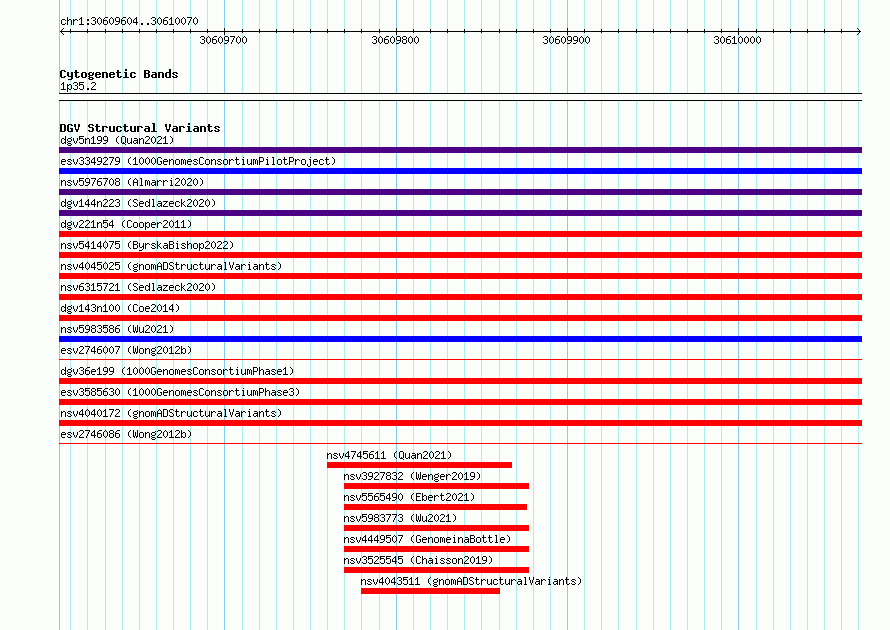890x630 pixels.
Task: Select nsv4040172 gnomAD variant bar
Action: point(460,423)
